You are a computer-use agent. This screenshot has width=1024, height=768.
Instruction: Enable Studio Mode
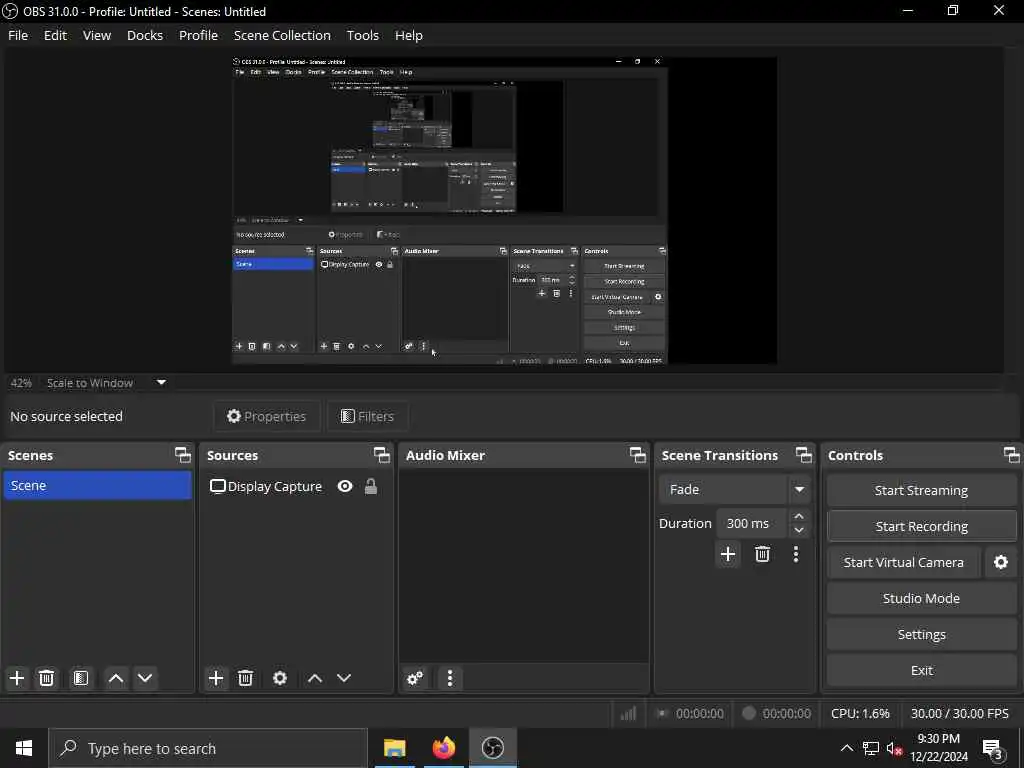click(x=921, y=598)
